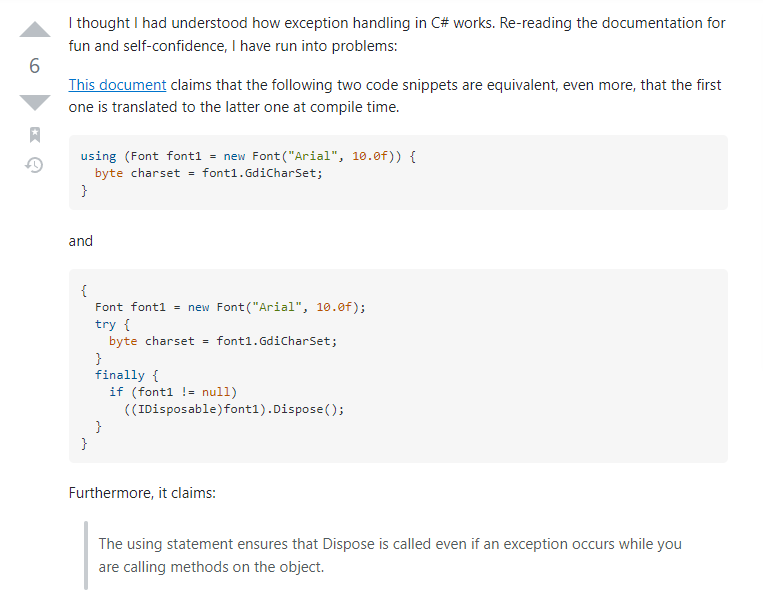Upvote the question with the up arrow
This screenshot has width=763, height=595.
pos(35,29)
